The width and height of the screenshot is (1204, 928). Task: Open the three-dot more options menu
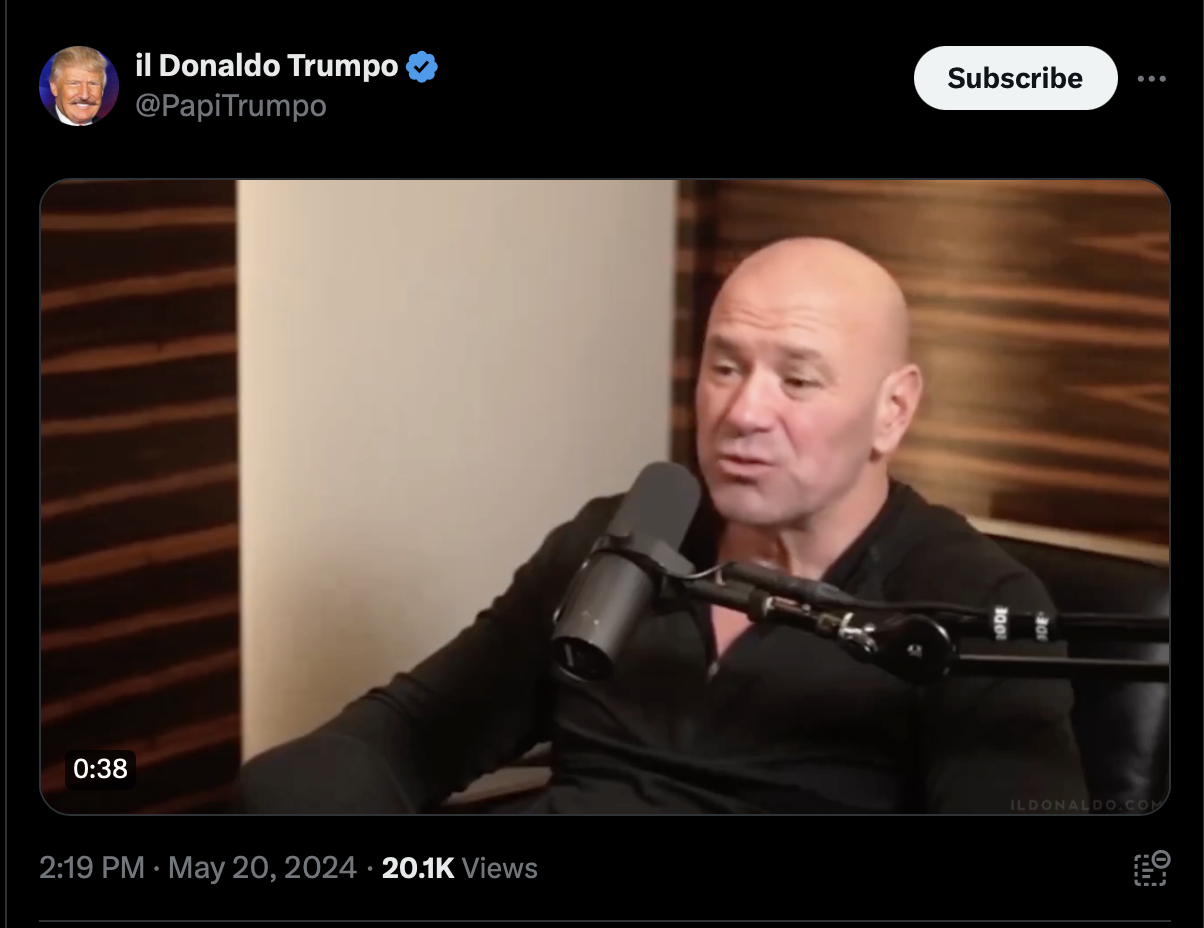pyautogui.click(x=1152, y=79)
